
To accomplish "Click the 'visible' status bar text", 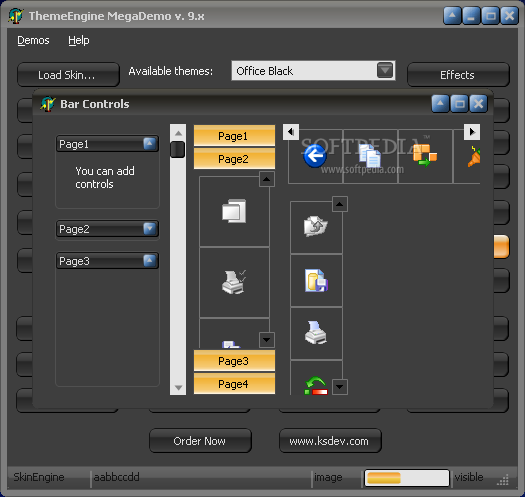I will [x=469, y=477].
